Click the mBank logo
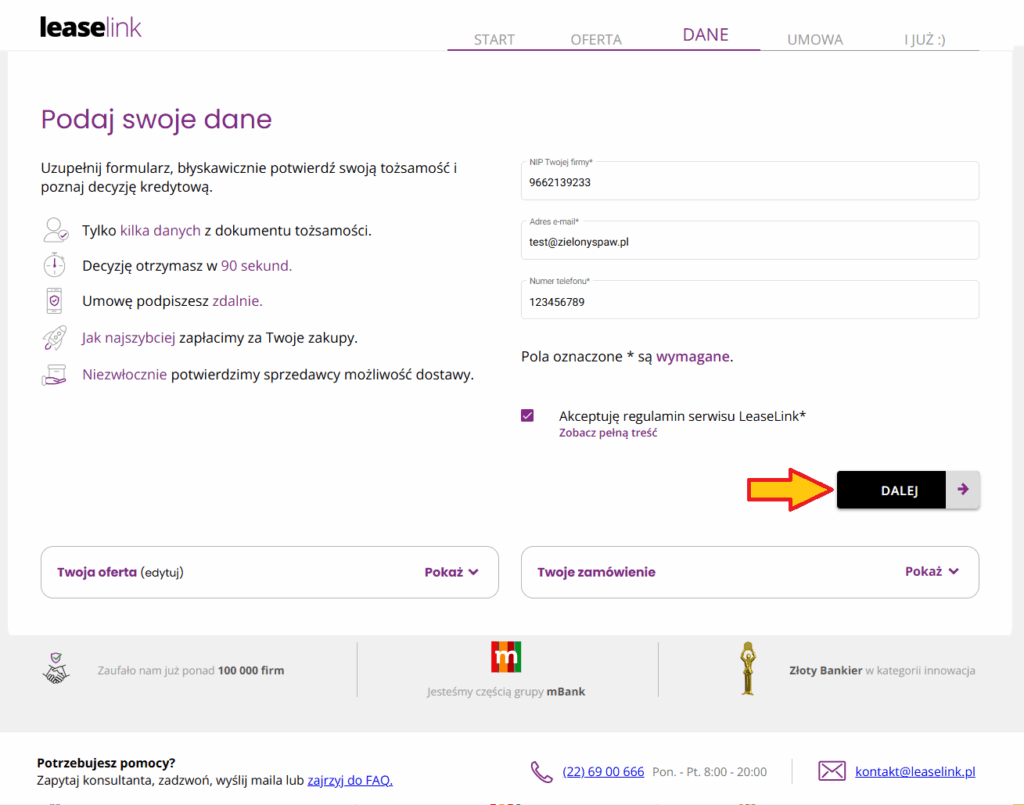The height and width of the screenshot is (805, 1024). pyautogui.click(x=507, y=657)
